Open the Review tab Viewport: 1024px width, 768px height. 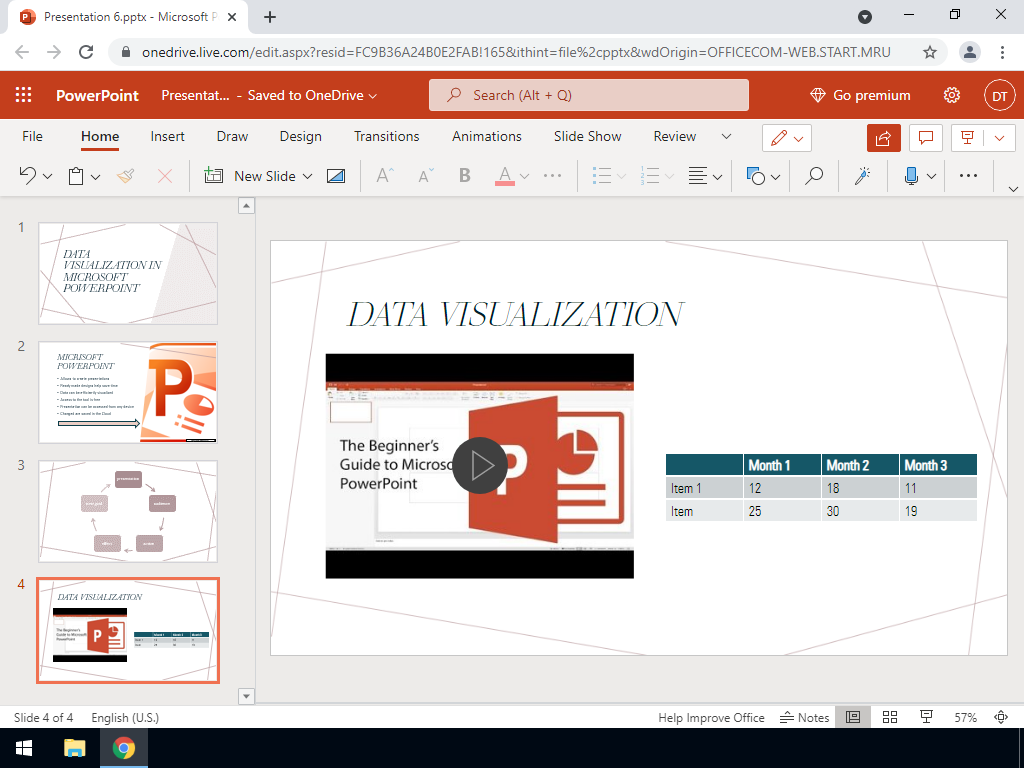click(x=675, y=136)
